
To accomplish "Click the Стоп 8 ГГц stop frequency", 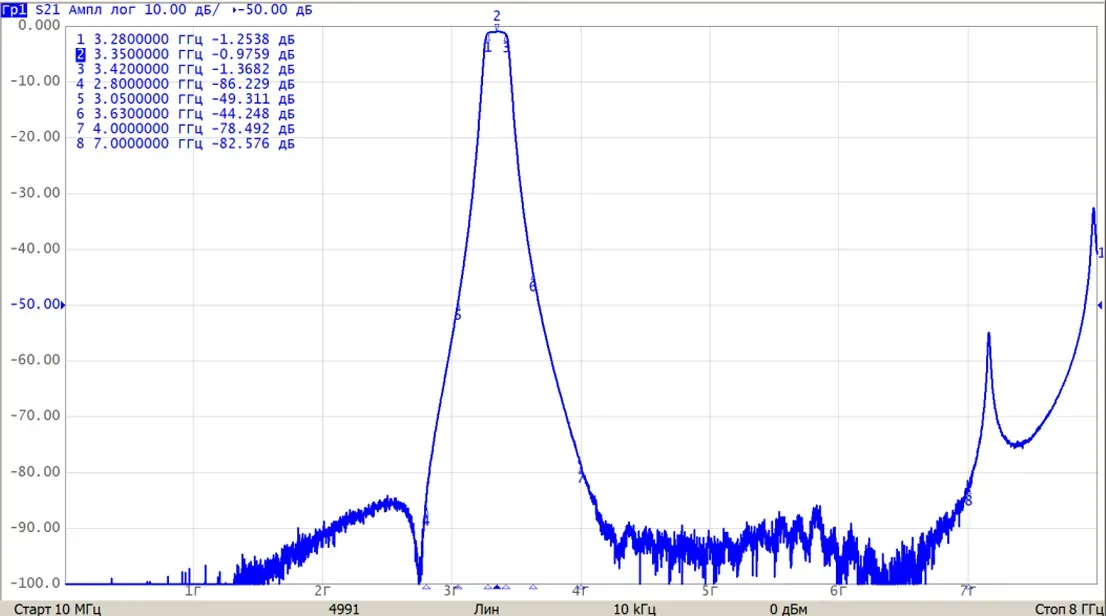I will [x=1069, y=609].
